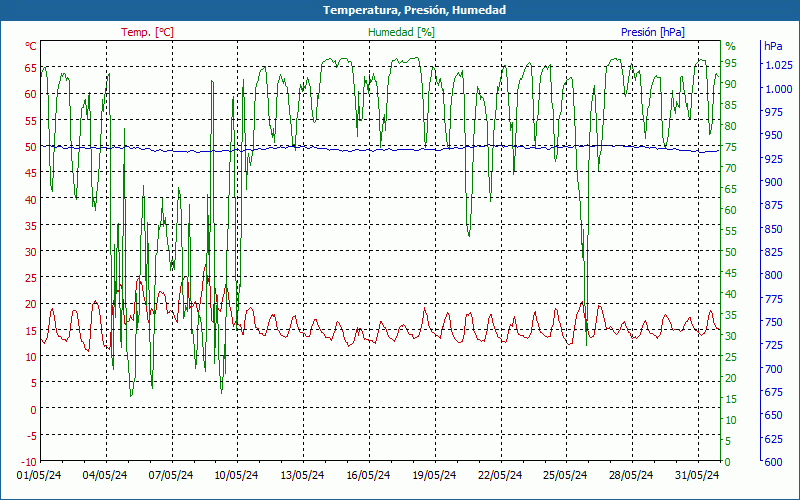
Task: Click the date label 01/05/24
Action: pyautogui.click(x=39, y=476)
